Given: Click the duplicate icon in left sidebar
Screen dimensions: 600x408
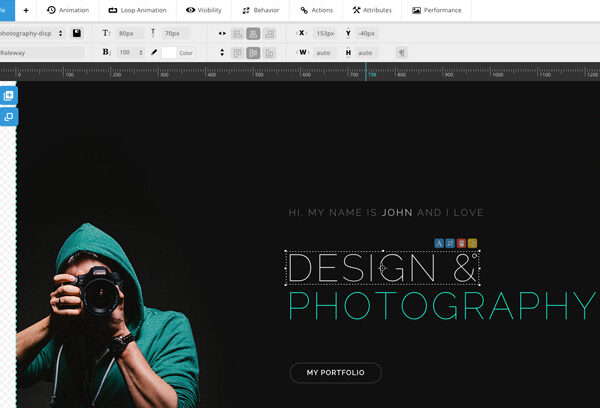Looking at the screenshot, I should click(8, 117).
